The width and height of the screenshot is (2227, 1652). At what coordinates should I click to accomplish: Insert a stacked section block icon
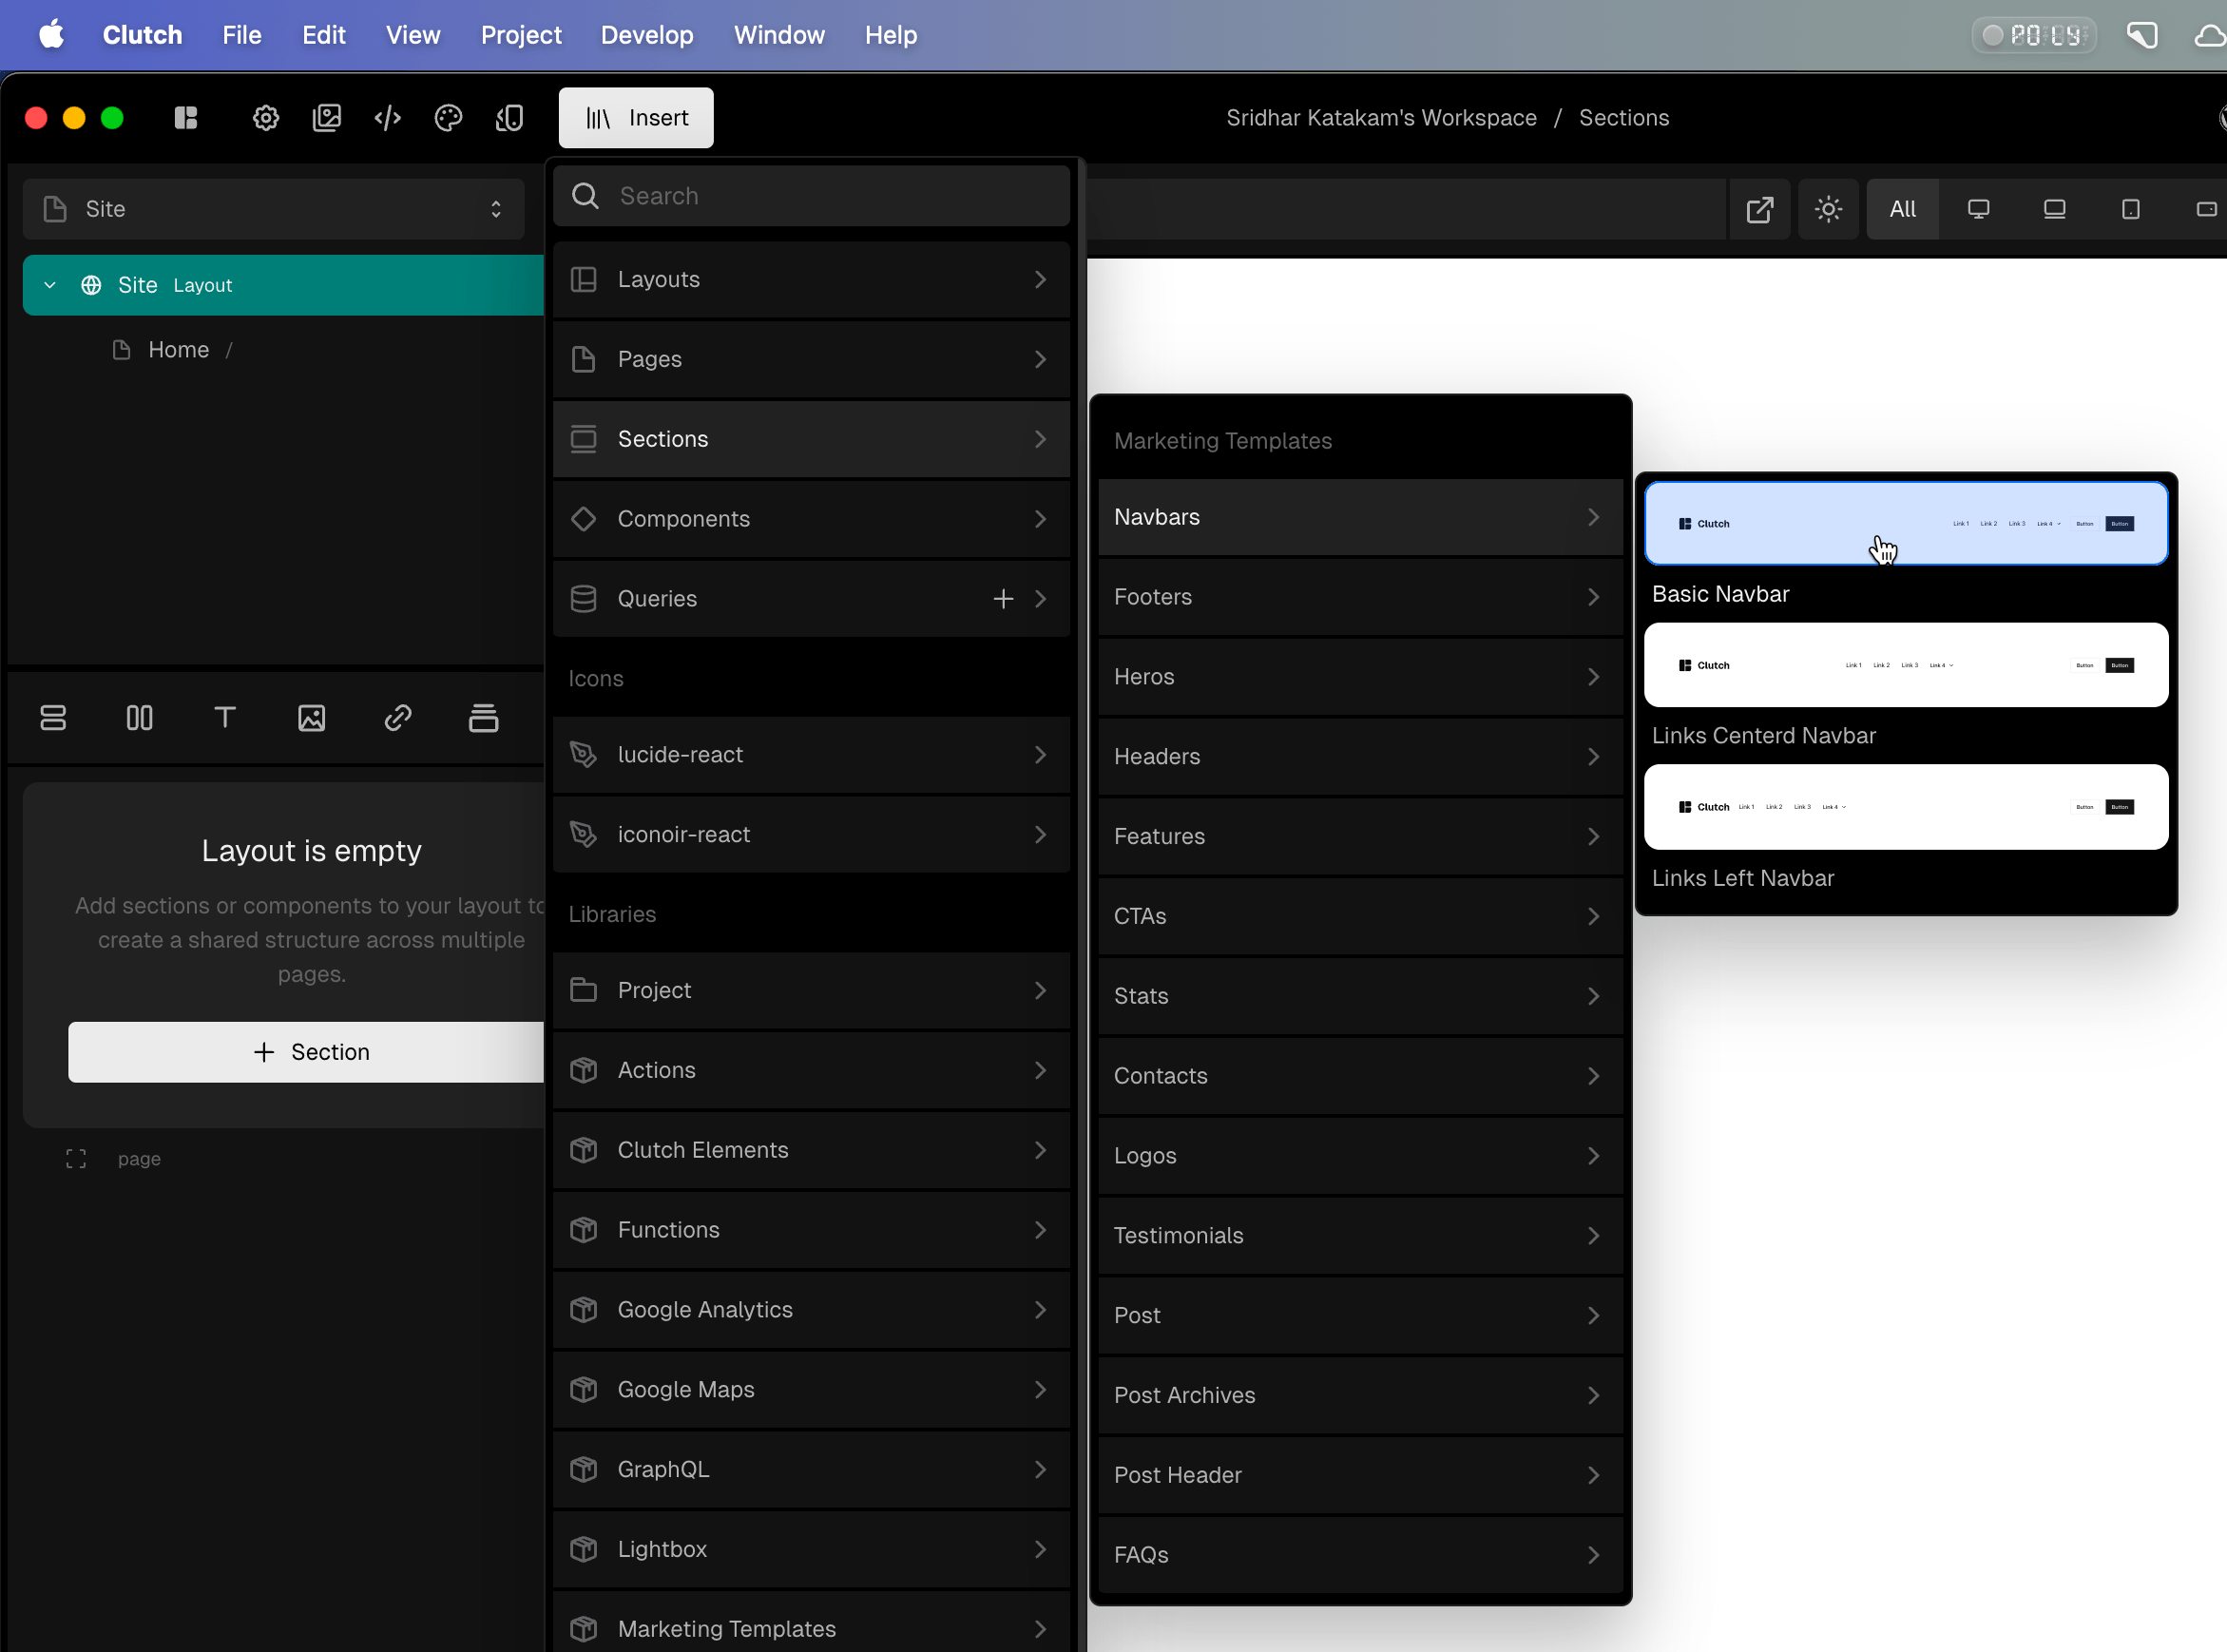tap(53, 718)
